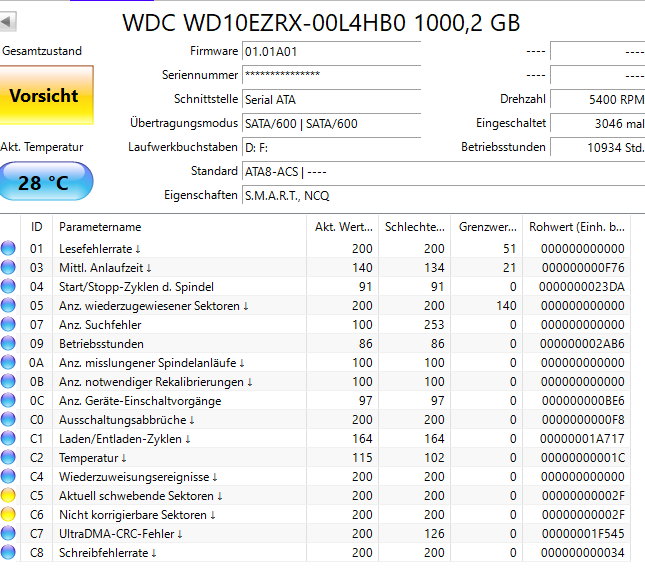Click the Übertragungsmodus field SATA/600

(332, 123)
